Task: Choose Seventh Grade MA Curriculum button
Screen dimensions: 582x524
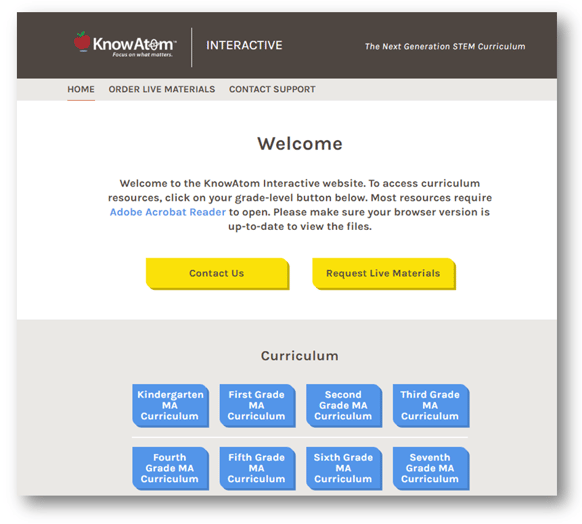Action: click(431, 468)
